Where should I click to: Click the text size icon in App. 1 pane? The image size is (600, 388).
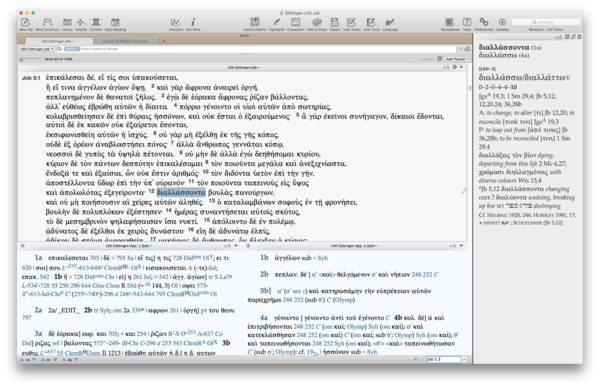tap(227, 246)
